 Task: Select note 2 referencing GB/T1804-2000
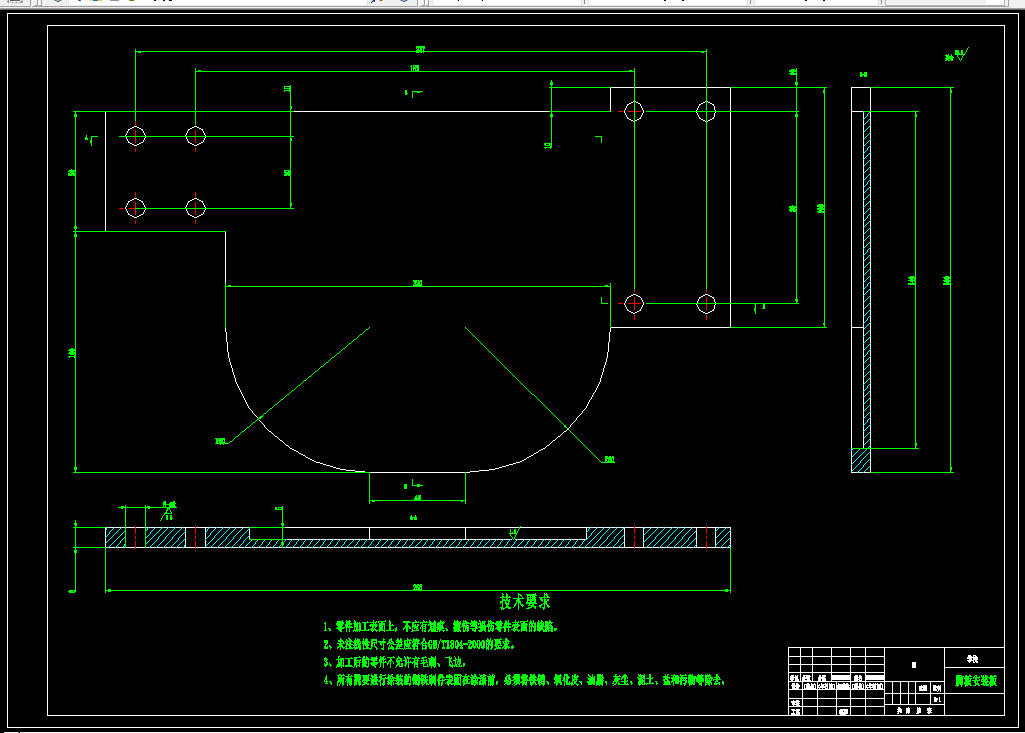pos(419,645)
